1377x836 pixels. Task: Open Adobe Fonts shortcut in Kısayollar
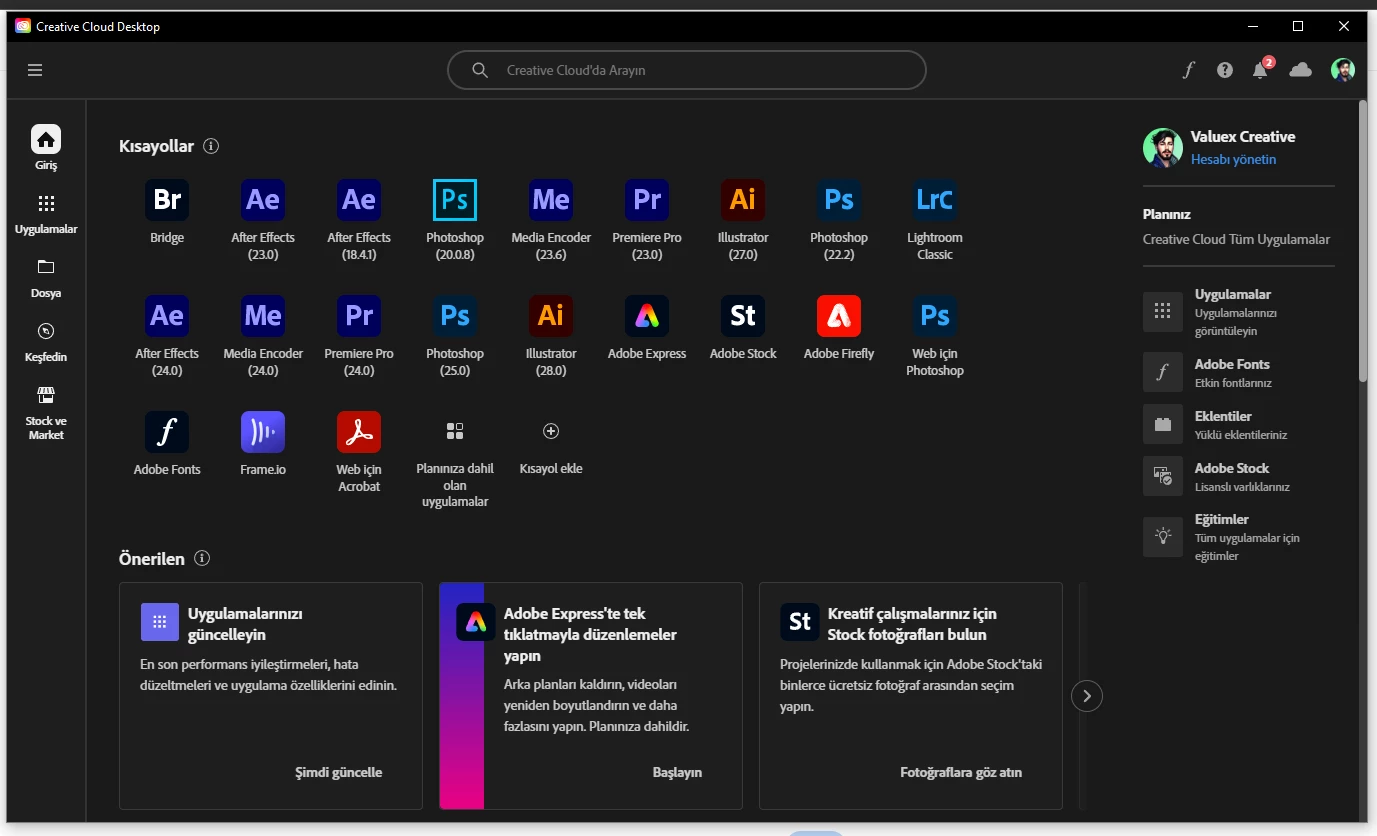click(167, 432)
